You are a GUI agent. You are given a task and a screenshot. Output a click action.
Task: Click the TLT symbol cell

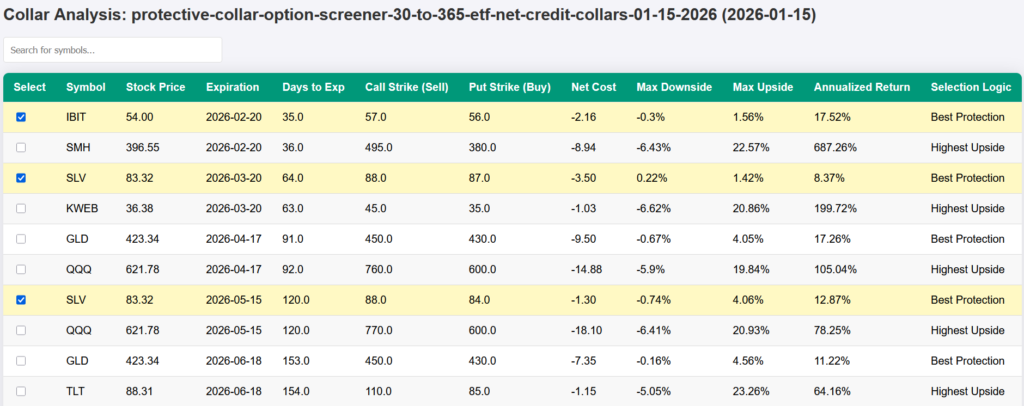tap(76, 391)
